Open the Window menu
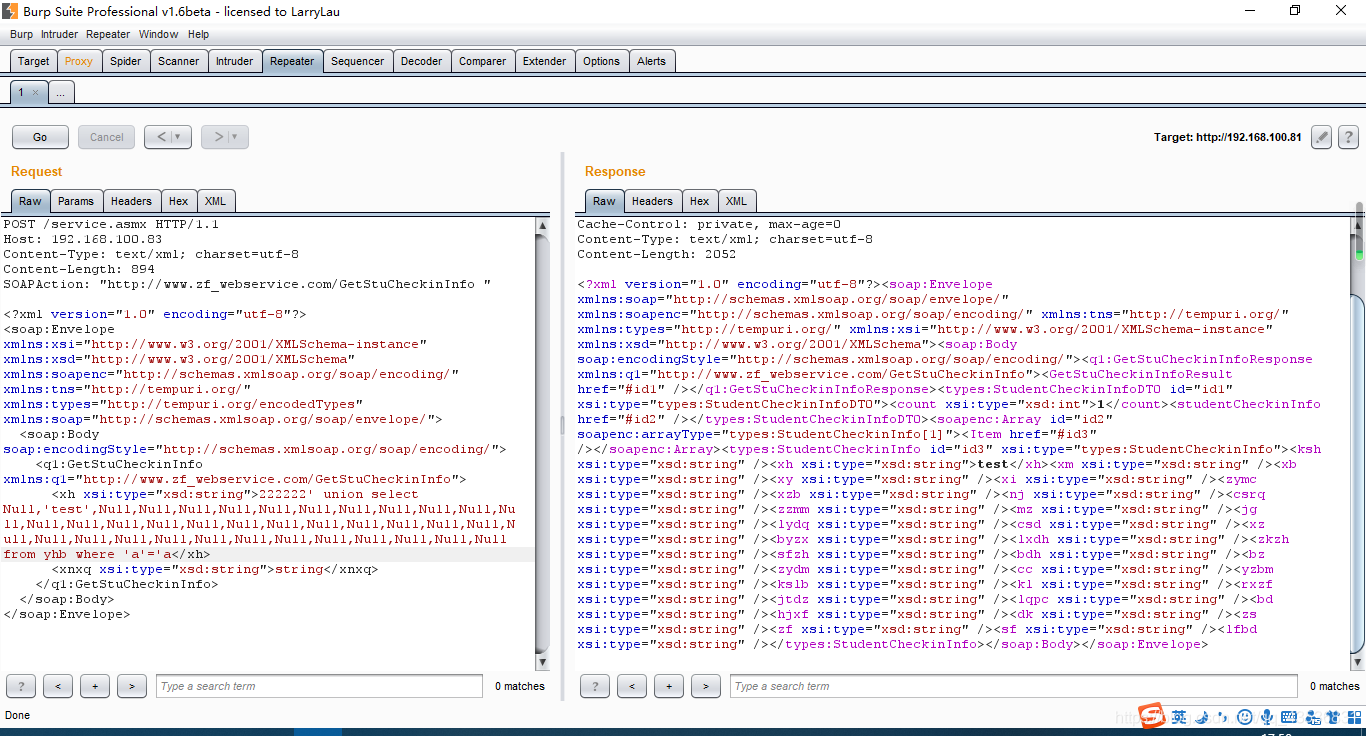Screen dimensions: 1366x736 pyautogui.click(x=159, y=34)
